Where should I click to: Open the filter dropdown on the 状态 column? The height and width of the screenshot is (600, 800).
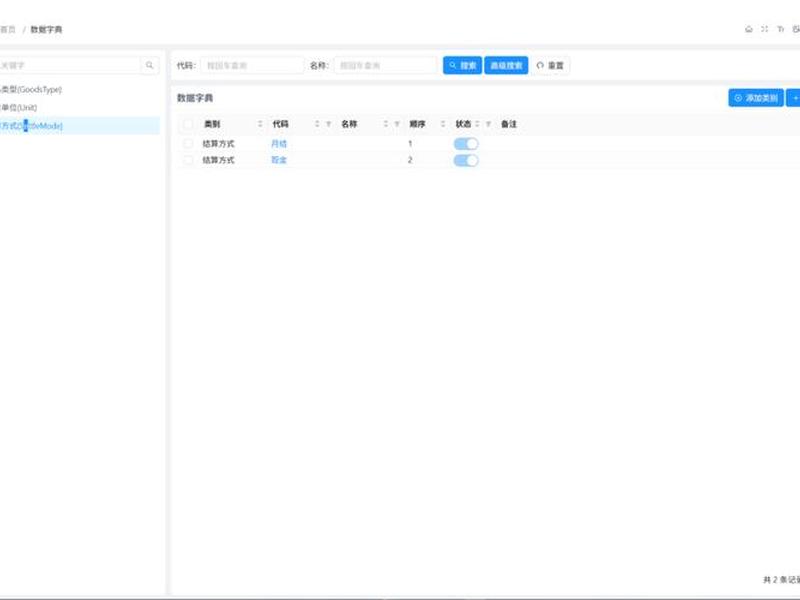coord(488,124)
